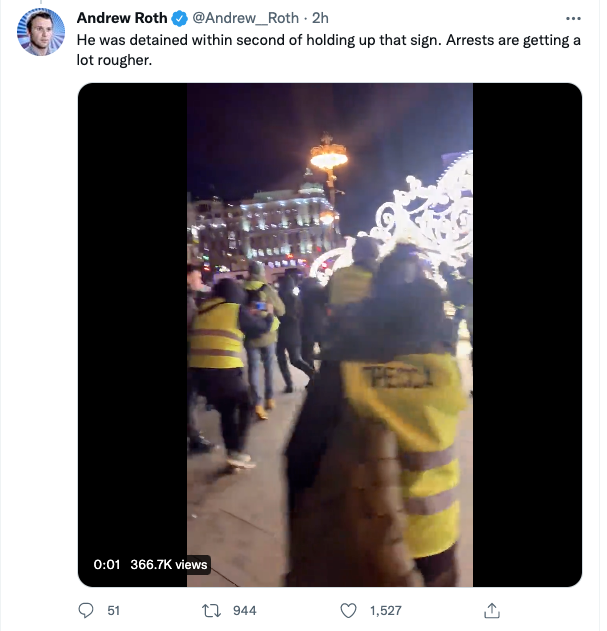Retweet the post using the retweet icon
This screenshot has width=607, height=631.
point(210,610)
